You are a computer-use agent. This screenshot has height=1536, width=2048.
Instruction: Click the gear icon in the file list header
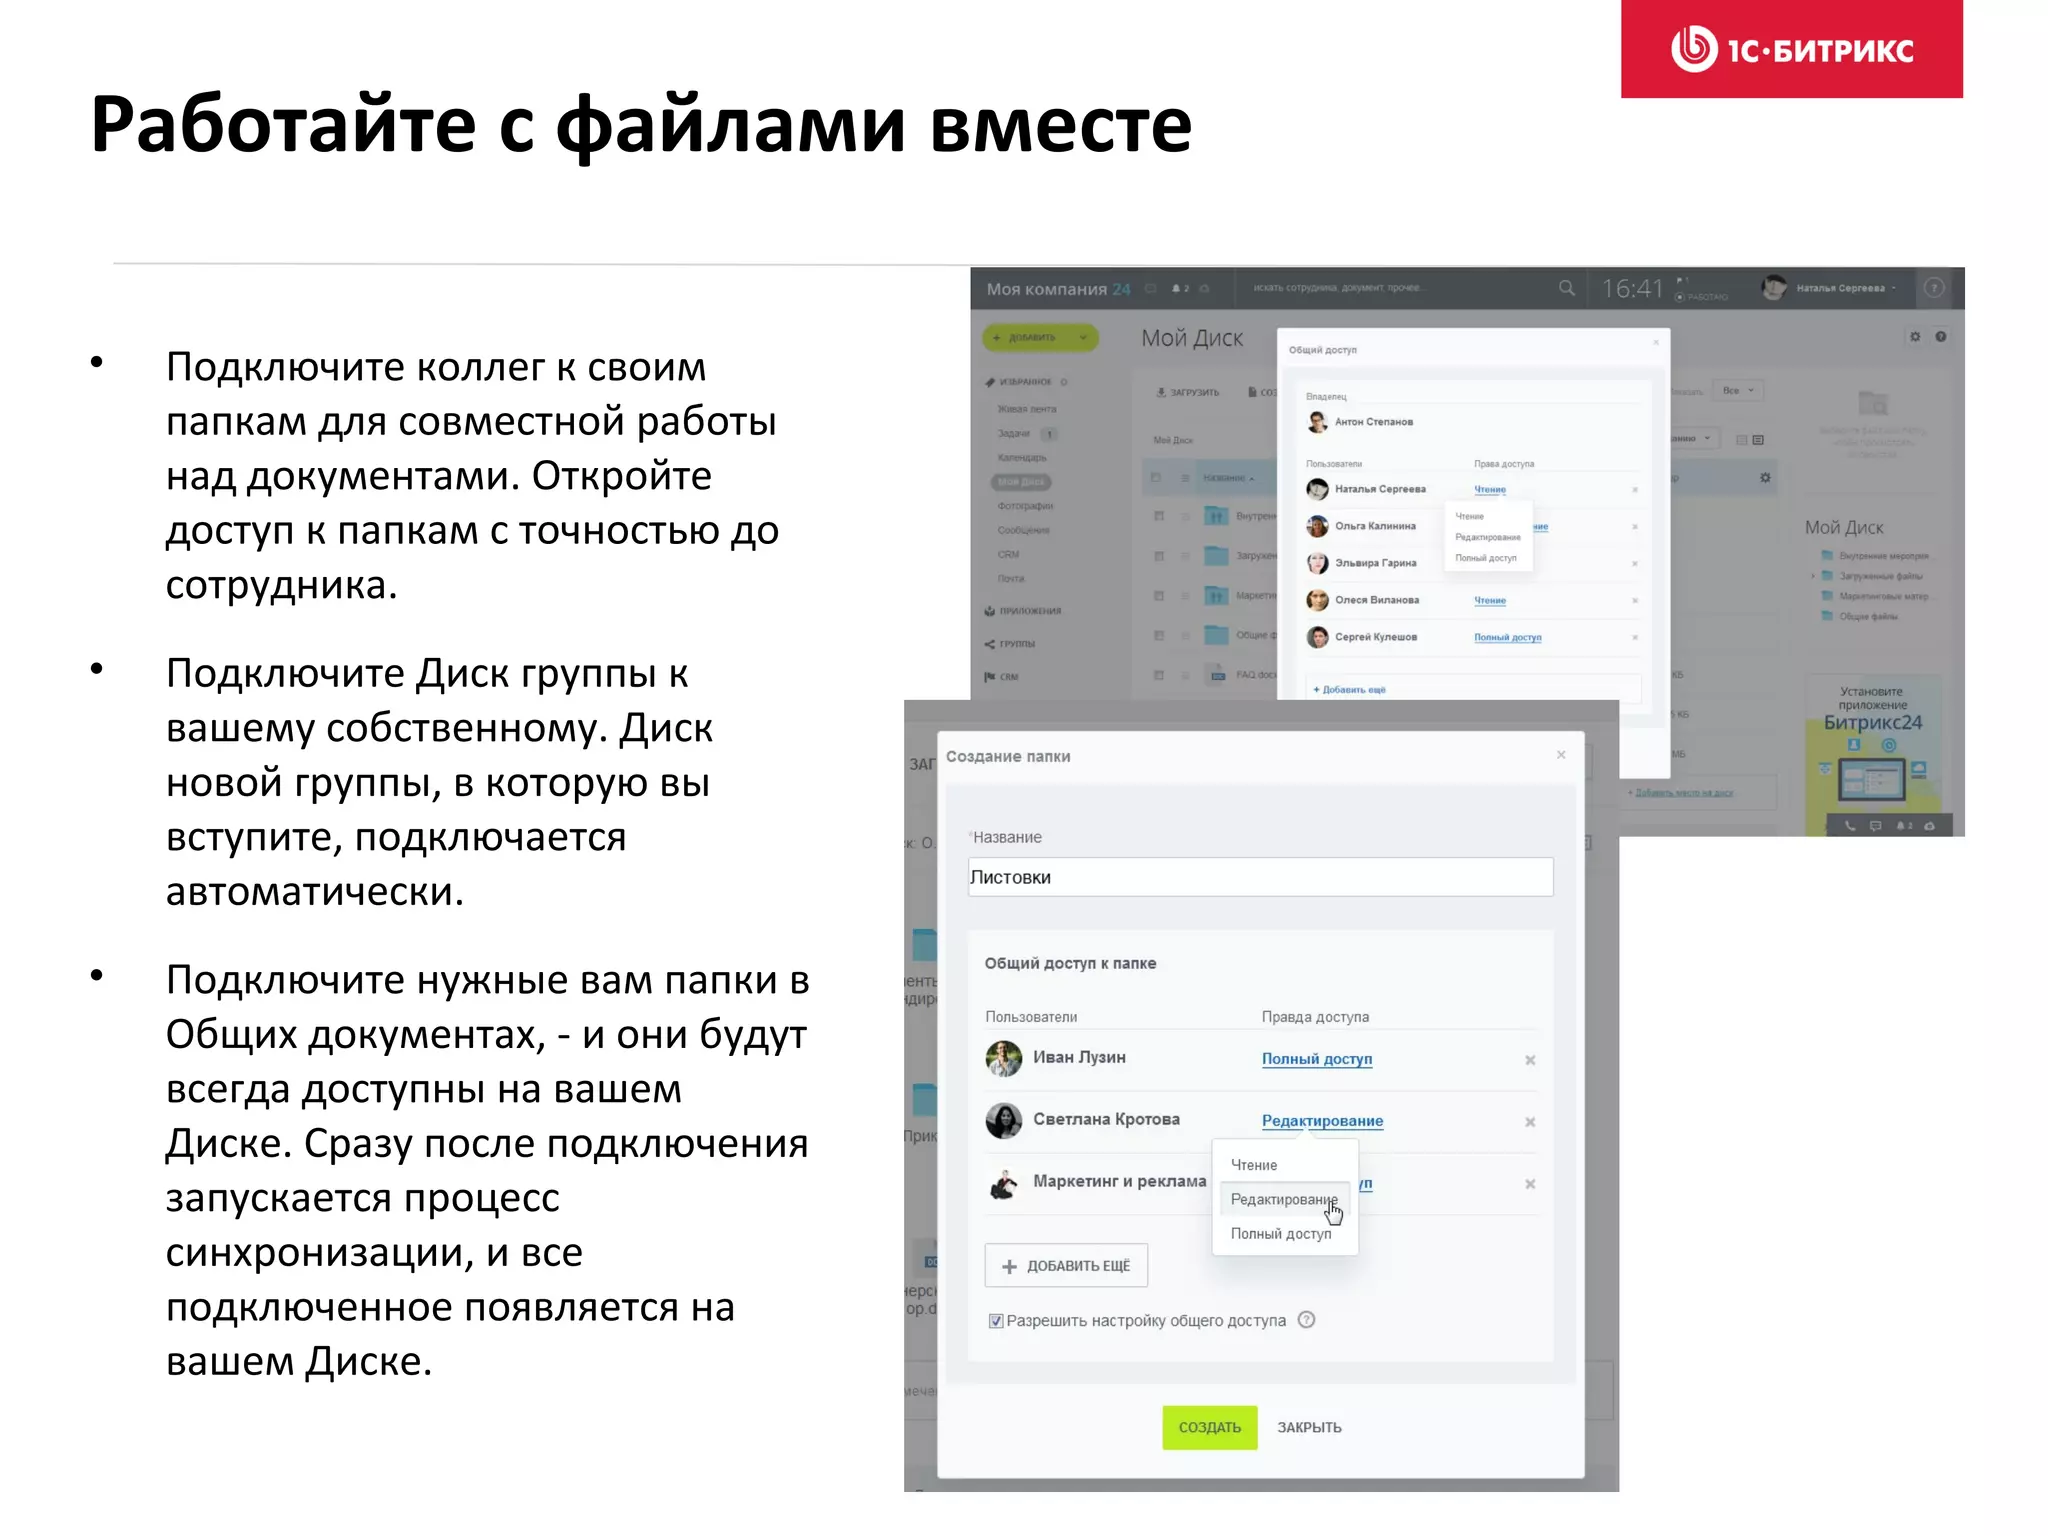(x=1765, y=478)
